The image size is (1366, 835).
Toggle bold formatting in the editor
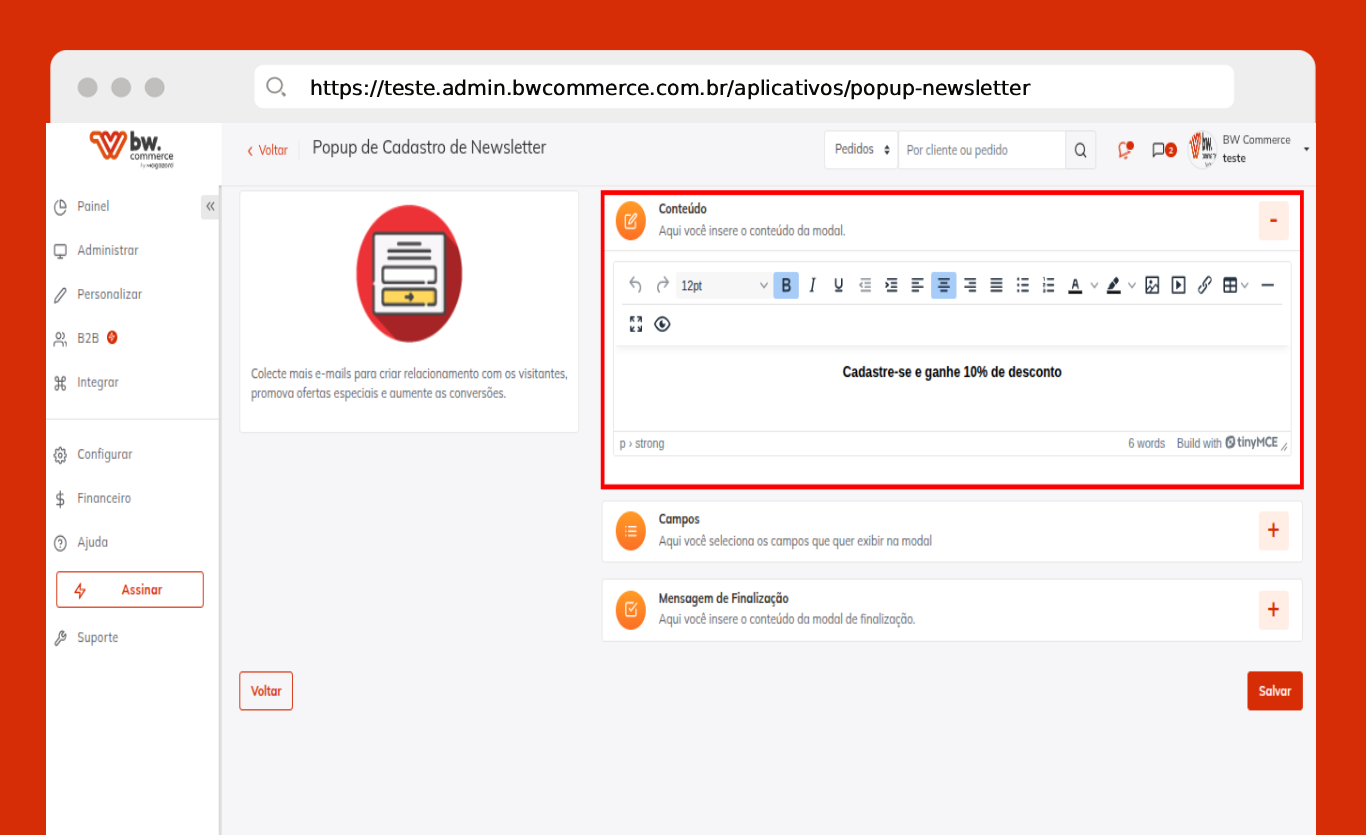(x=786, y=286)
